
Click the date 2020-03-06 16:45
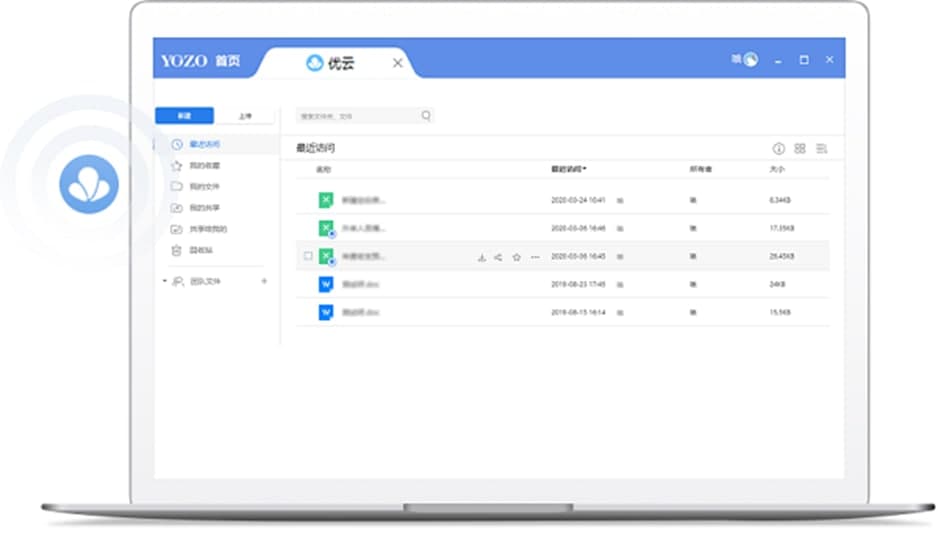click(x=578, y=256)
